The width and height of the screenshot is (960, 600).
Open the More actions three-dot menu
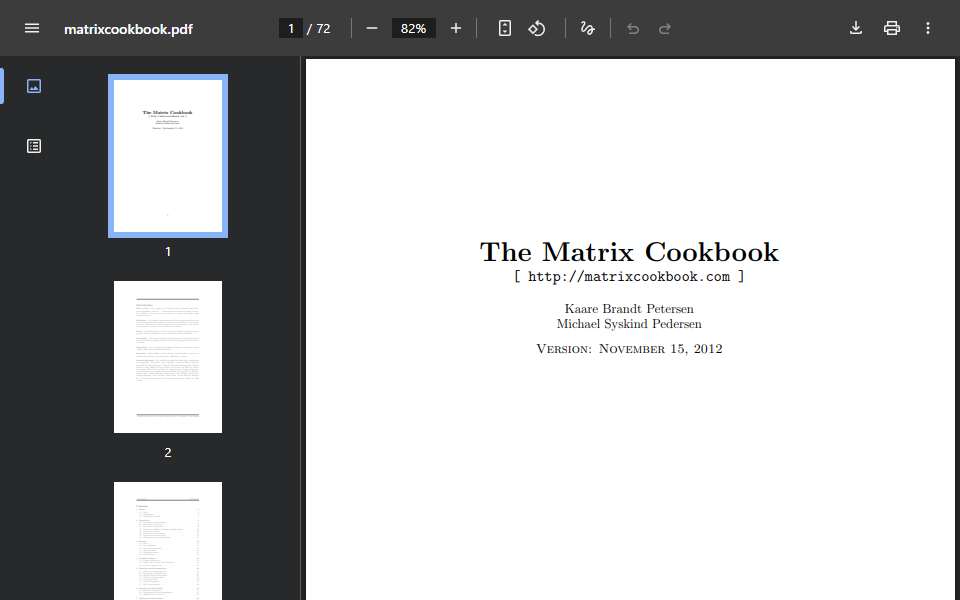tap(928, 28)
